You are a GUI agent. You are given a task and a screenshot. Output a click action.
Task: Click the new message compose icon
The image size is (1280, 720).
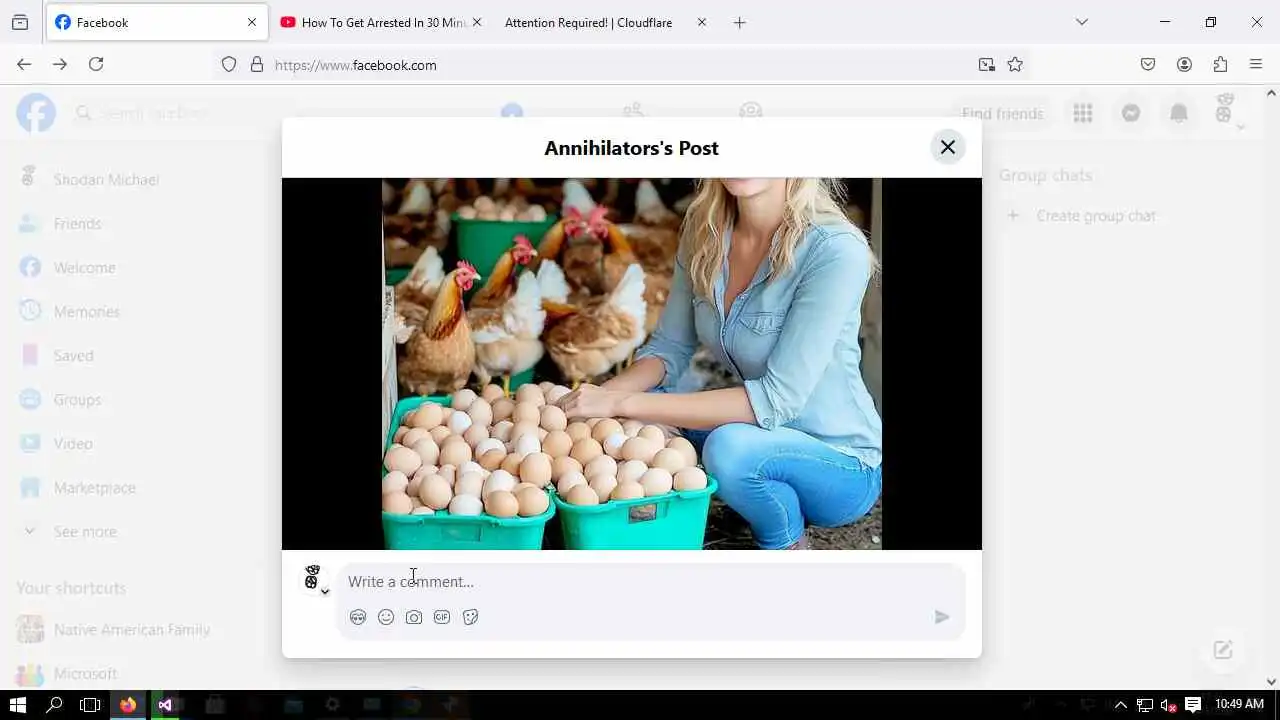(x=1223, y=650)
